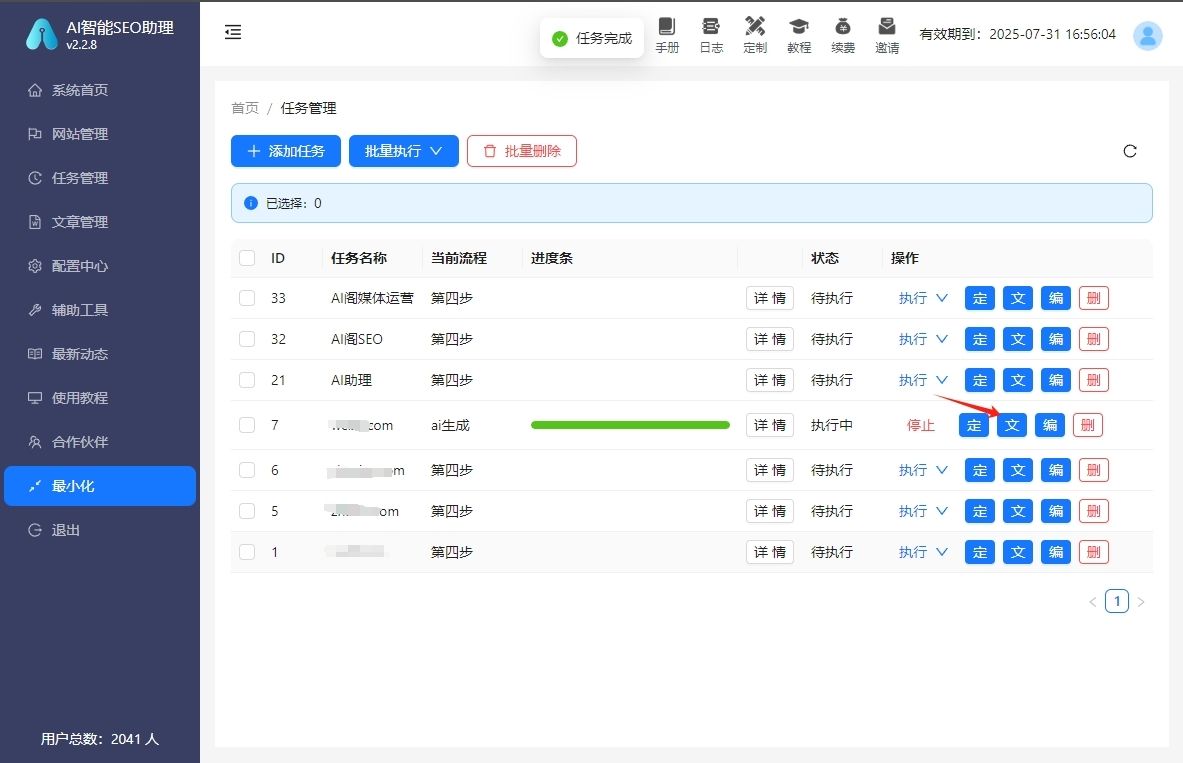Click 文 button in row ID 21
This screenshot has width=1183, height=763.
(x=1018, y=380)
